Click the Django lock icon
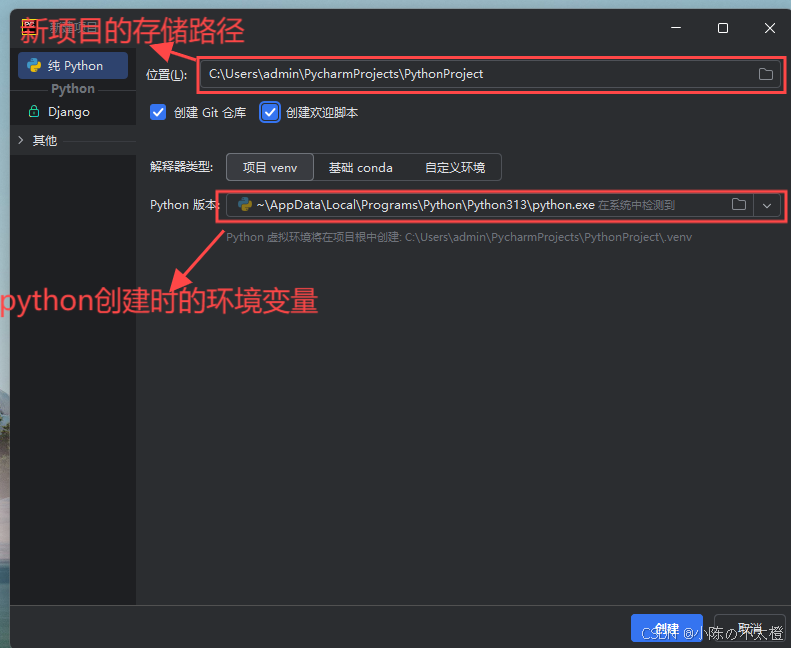The height and width of the screenshot is (648, 791). (x=34, y=111)
